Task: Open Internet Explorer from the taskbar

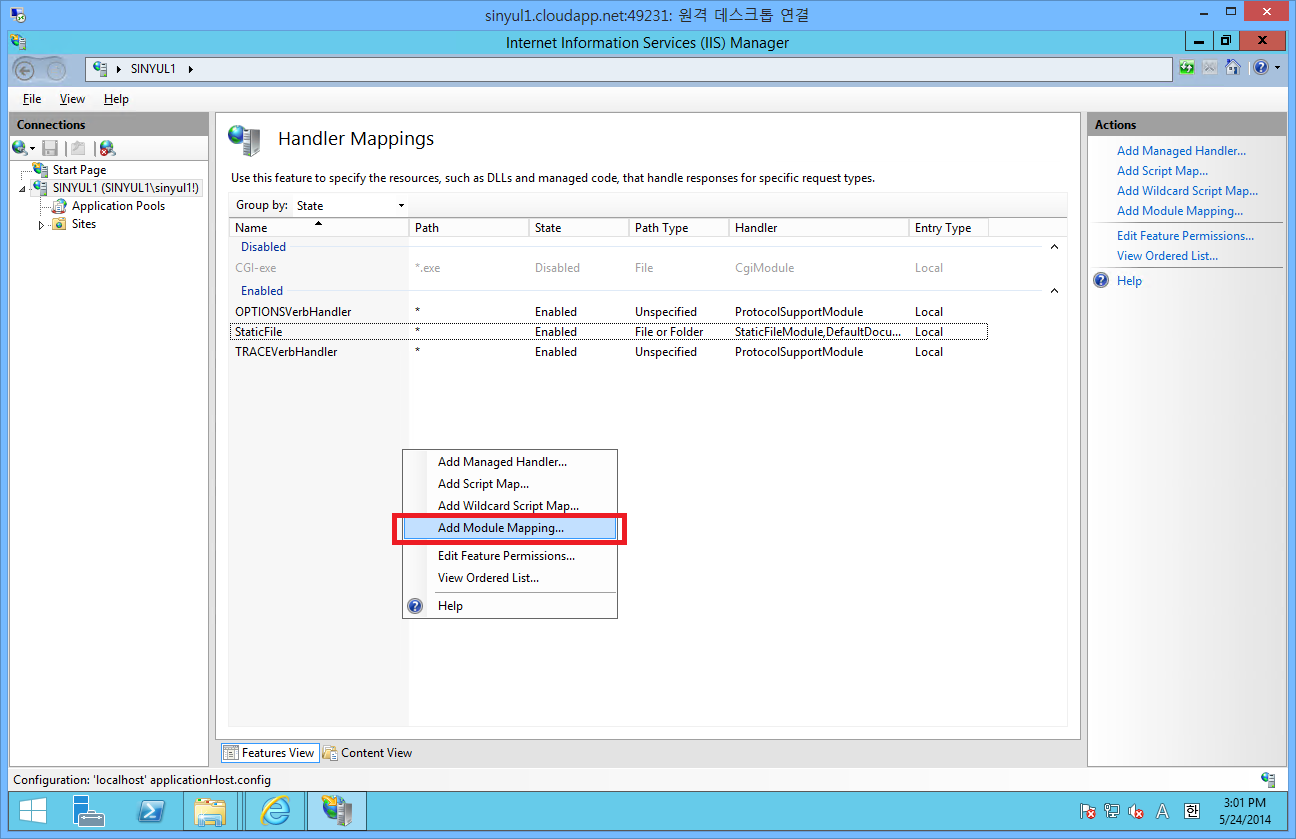Action: coord(277,810)
